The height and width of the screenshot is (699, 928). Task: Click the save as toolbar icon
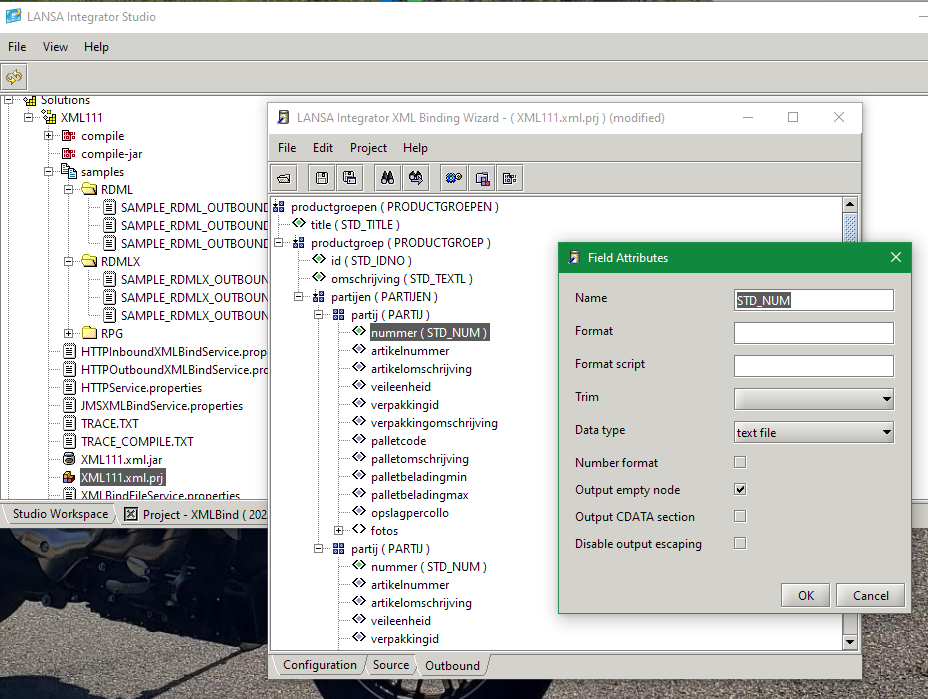pyautogui.click(x=349, y=178)
